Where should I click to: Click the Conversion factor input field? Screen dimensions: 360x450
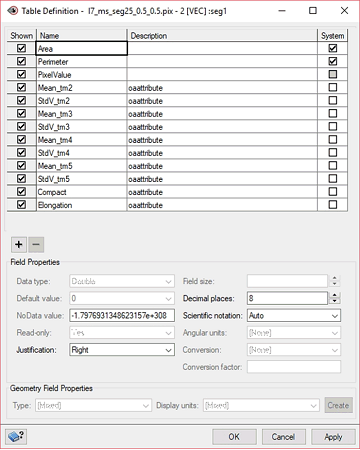294,367
